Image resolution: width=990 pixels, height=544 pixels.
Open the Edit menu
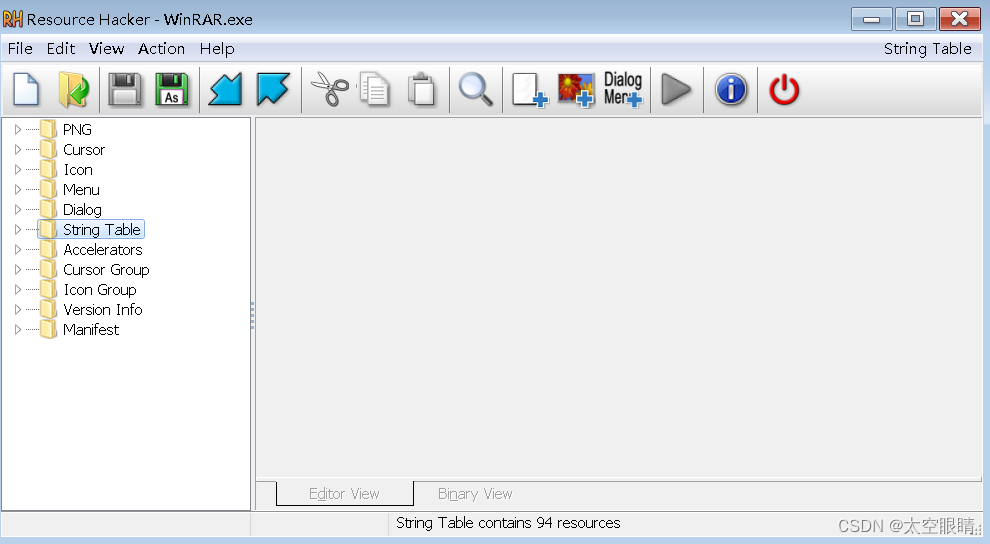(61, 49)
